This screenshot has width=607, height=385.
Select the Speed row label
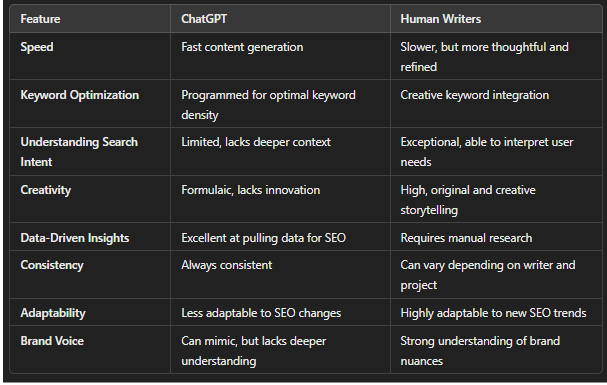coord(37,47)
